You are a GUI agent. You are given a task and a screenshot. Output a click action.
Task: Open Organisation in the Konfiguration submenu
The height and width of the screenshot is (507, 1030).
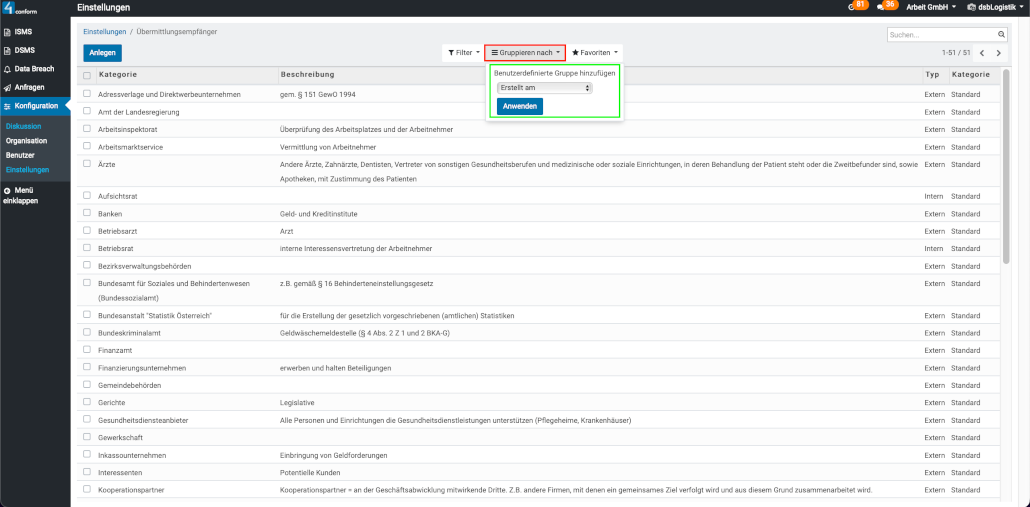26,141
